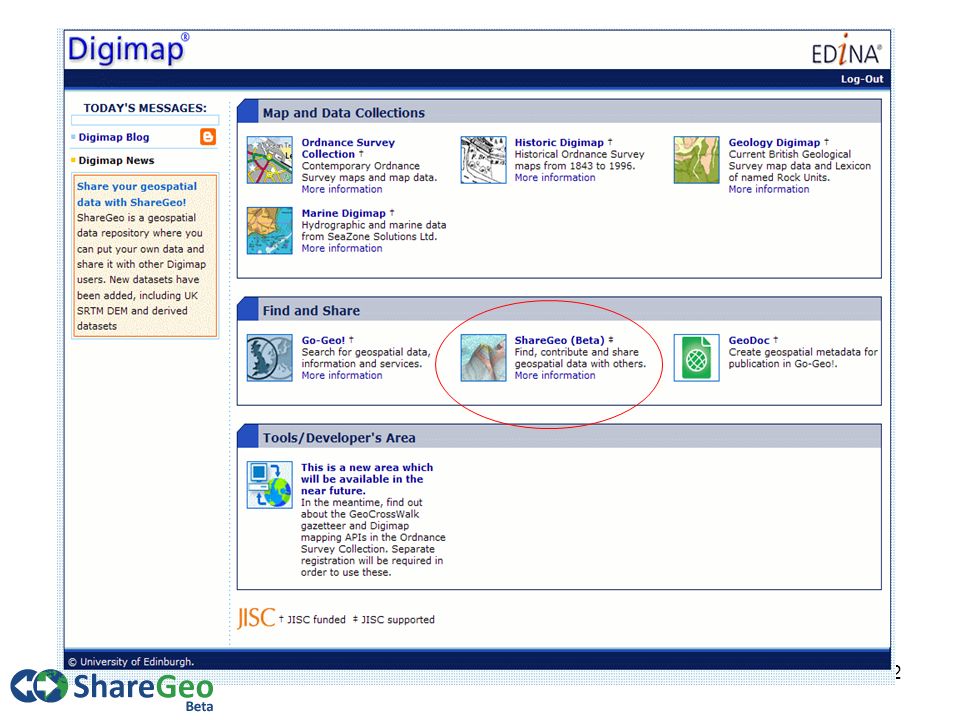This screenshot has height=720, width=960.
Task: Click the Marine Digimap chart icon
Action: [x=269, y=231]
